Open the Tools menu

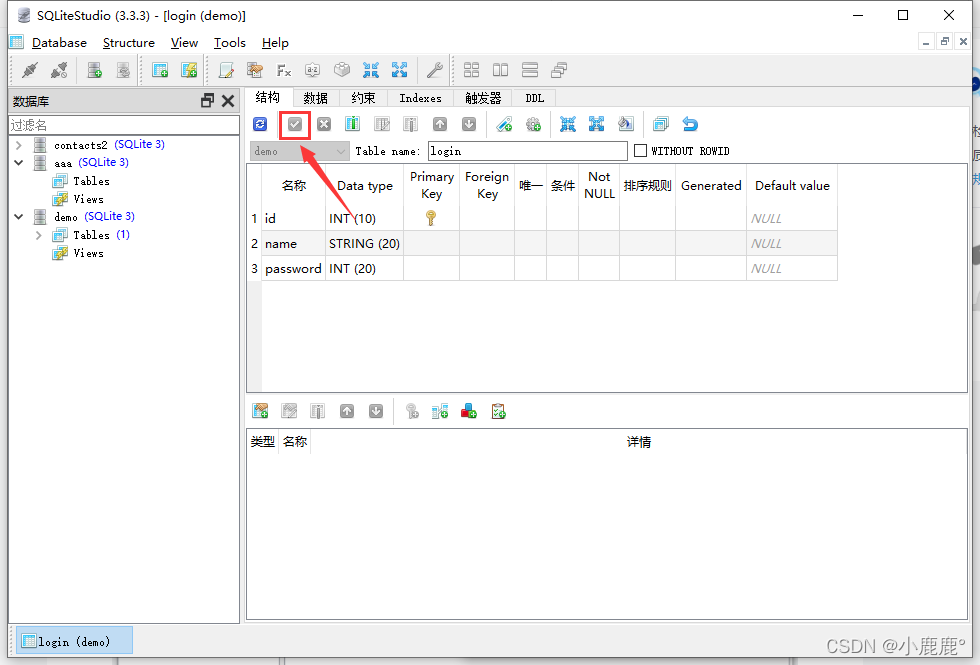229,42
